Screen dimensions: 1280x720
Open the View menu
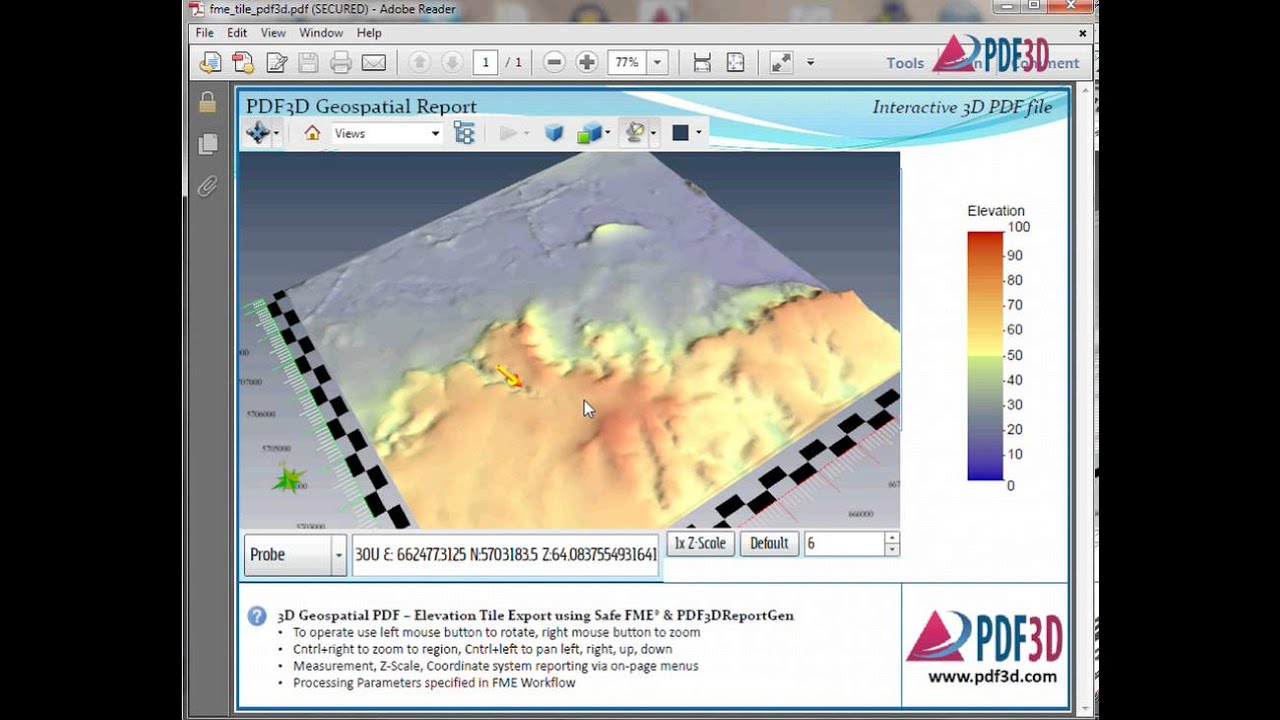click(x=273, y=33)
